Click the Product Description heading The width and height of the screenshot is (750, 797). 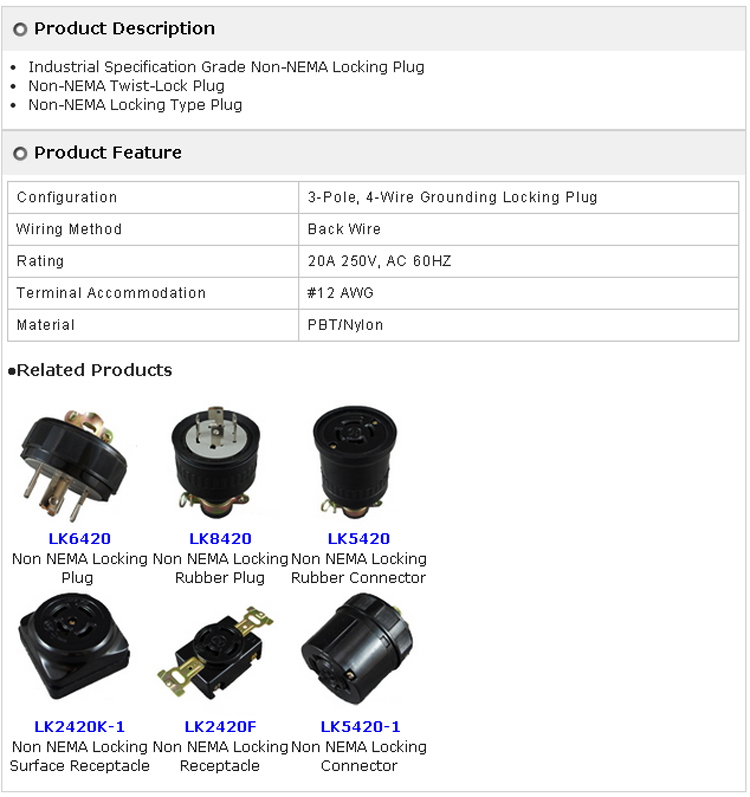point(124,28)
